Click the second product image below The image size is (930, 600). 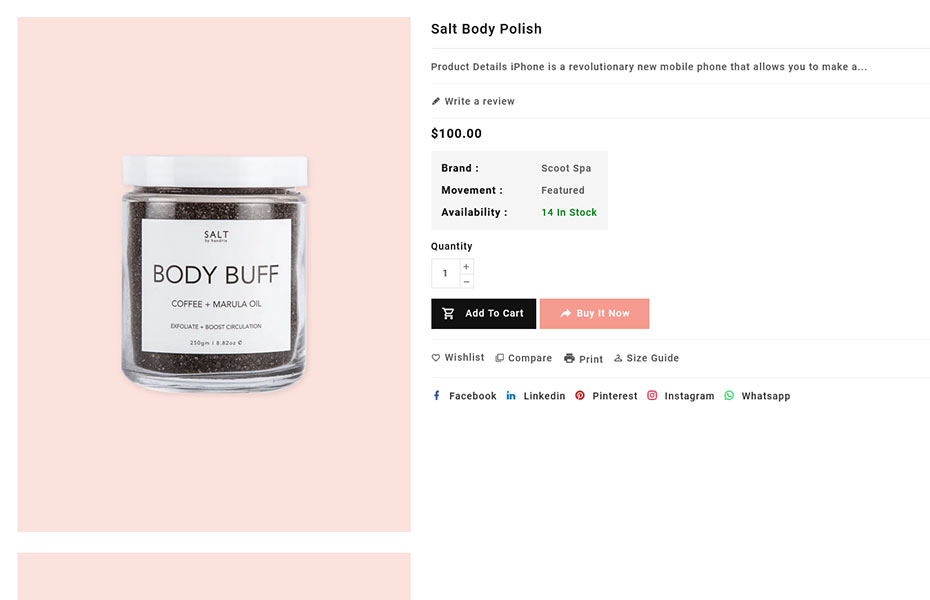214,576
